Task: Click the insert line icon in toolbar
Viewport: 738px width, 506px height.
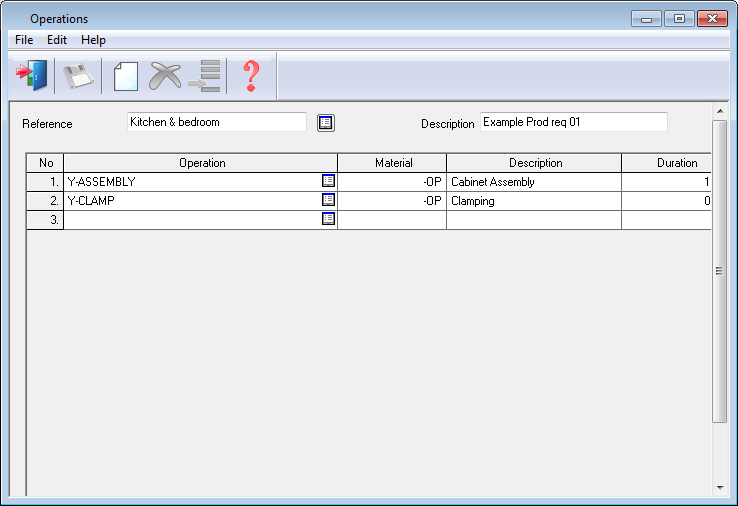Action: (x=205, y=76)
